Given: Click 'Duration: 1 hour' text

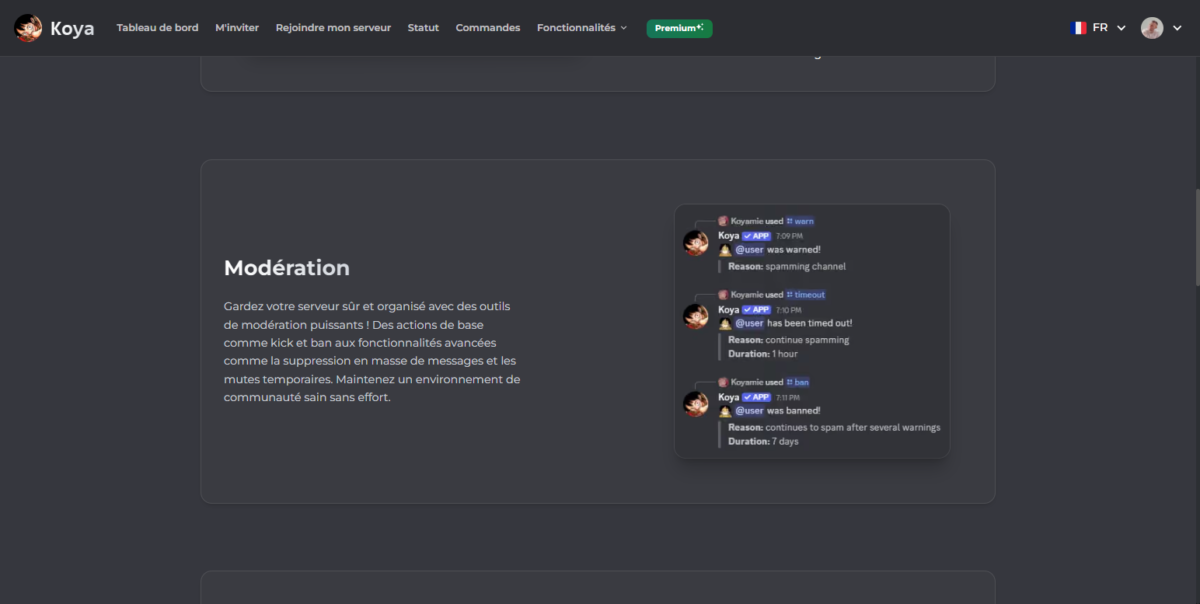Looking at the screenshot, I should (763, 354).
